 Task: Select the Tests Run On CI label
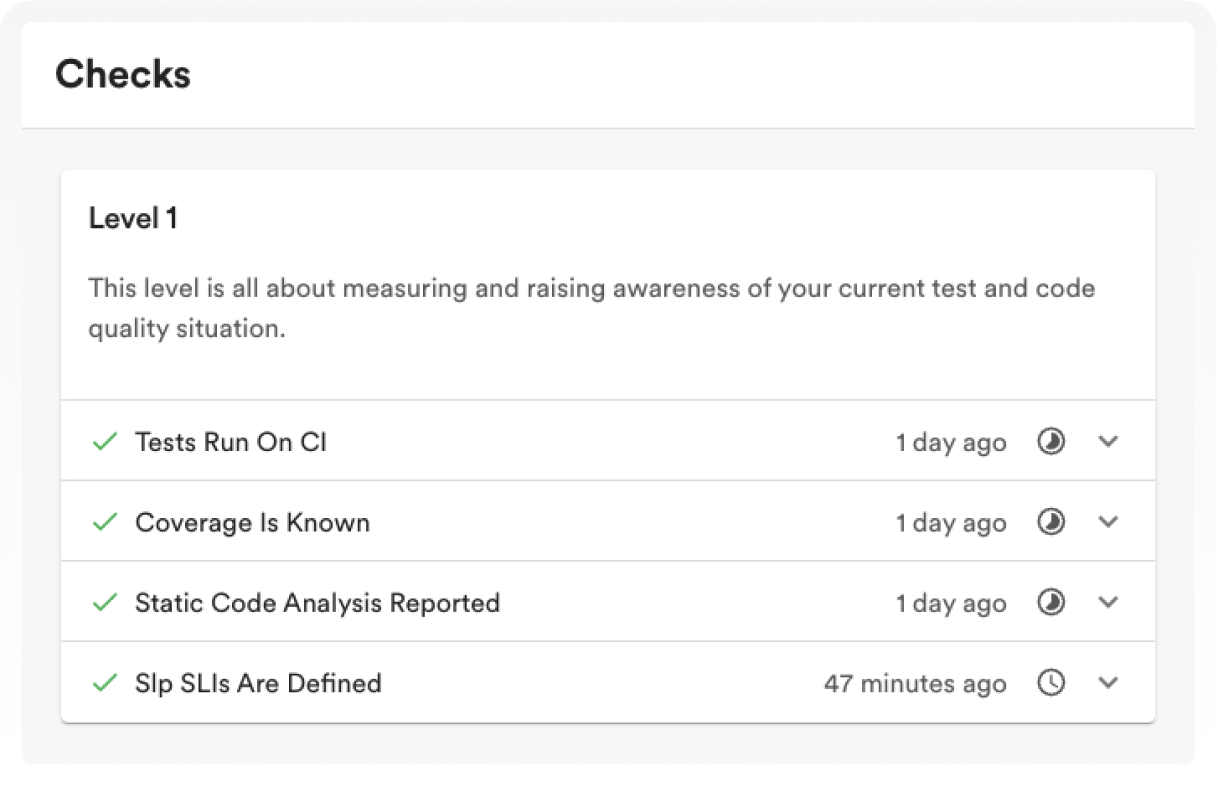click(x=231, y=442)
